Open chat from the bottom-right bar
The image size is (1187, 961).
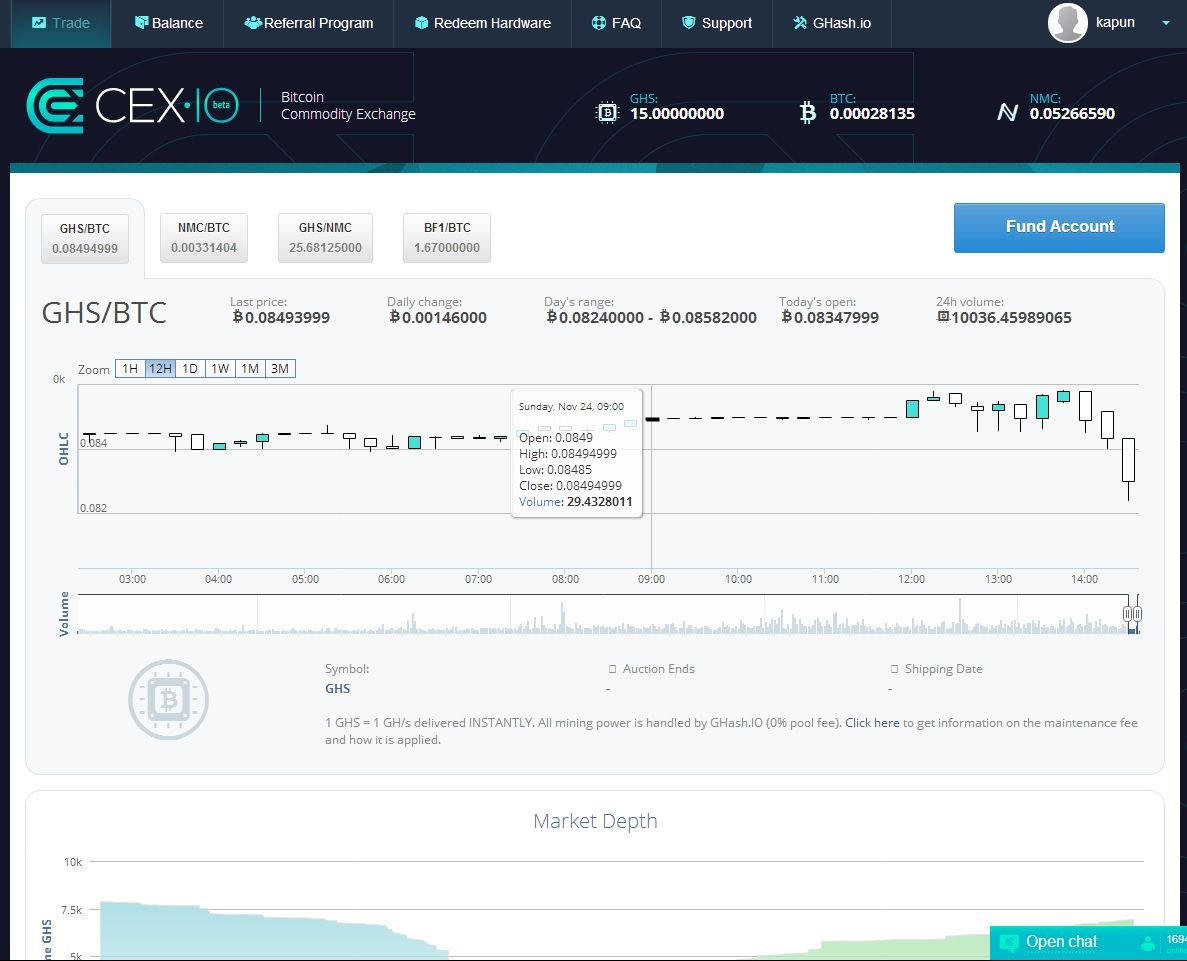[1062, 941]
